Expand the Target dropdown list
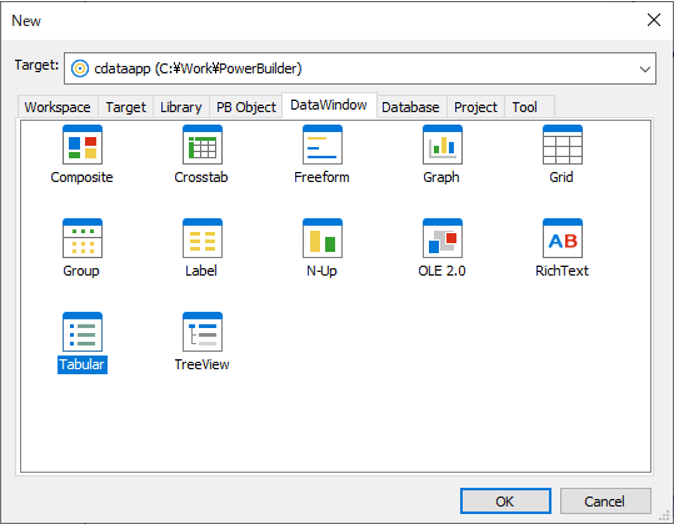 point(644,68)
